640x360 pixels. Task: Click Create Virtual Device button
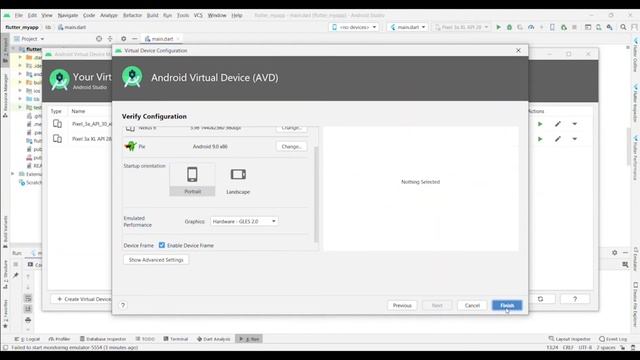coord(82,299)
